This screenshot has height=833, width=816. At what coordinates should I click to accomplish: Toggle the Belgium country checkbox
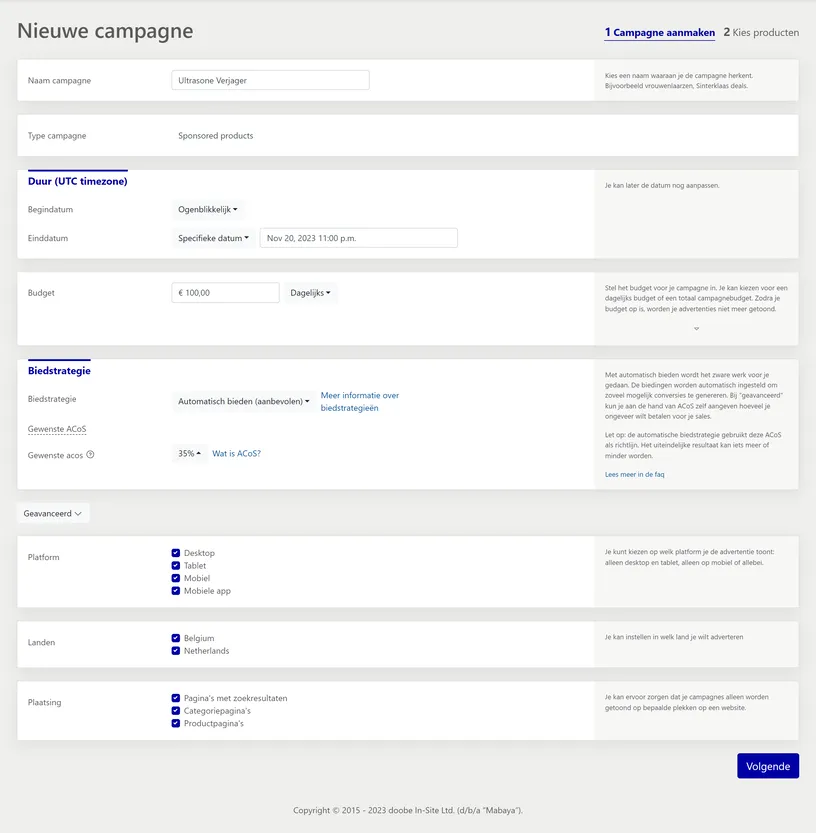click(x=176, y=638)
